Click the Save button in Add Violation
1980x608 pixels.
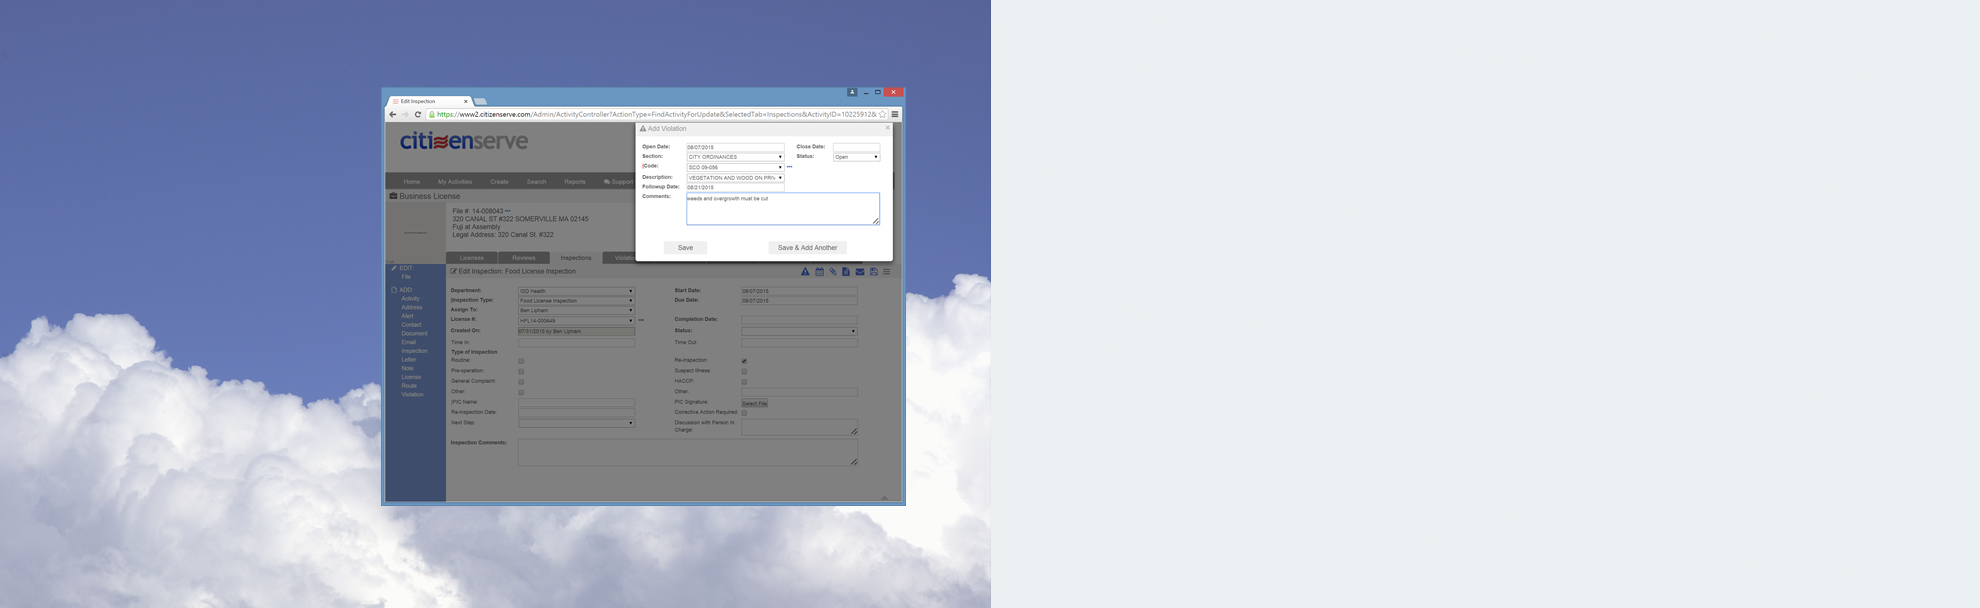coord(685,248)
